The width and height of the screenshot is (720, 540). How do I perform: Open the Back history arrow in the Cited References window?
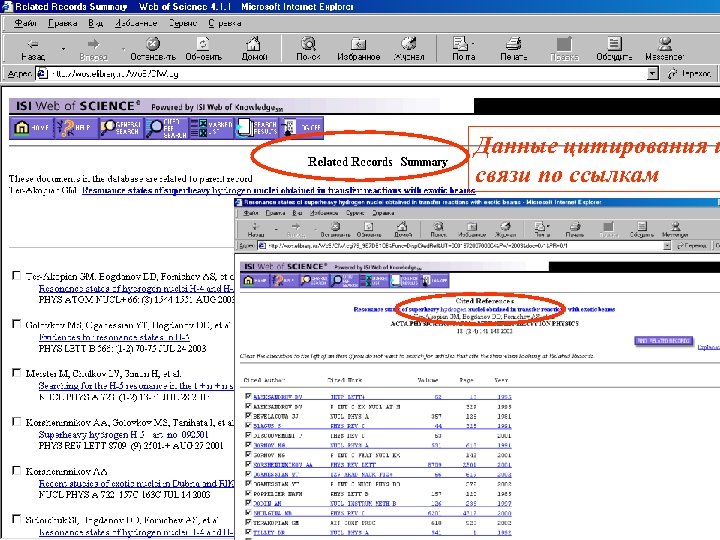point(276,228)
